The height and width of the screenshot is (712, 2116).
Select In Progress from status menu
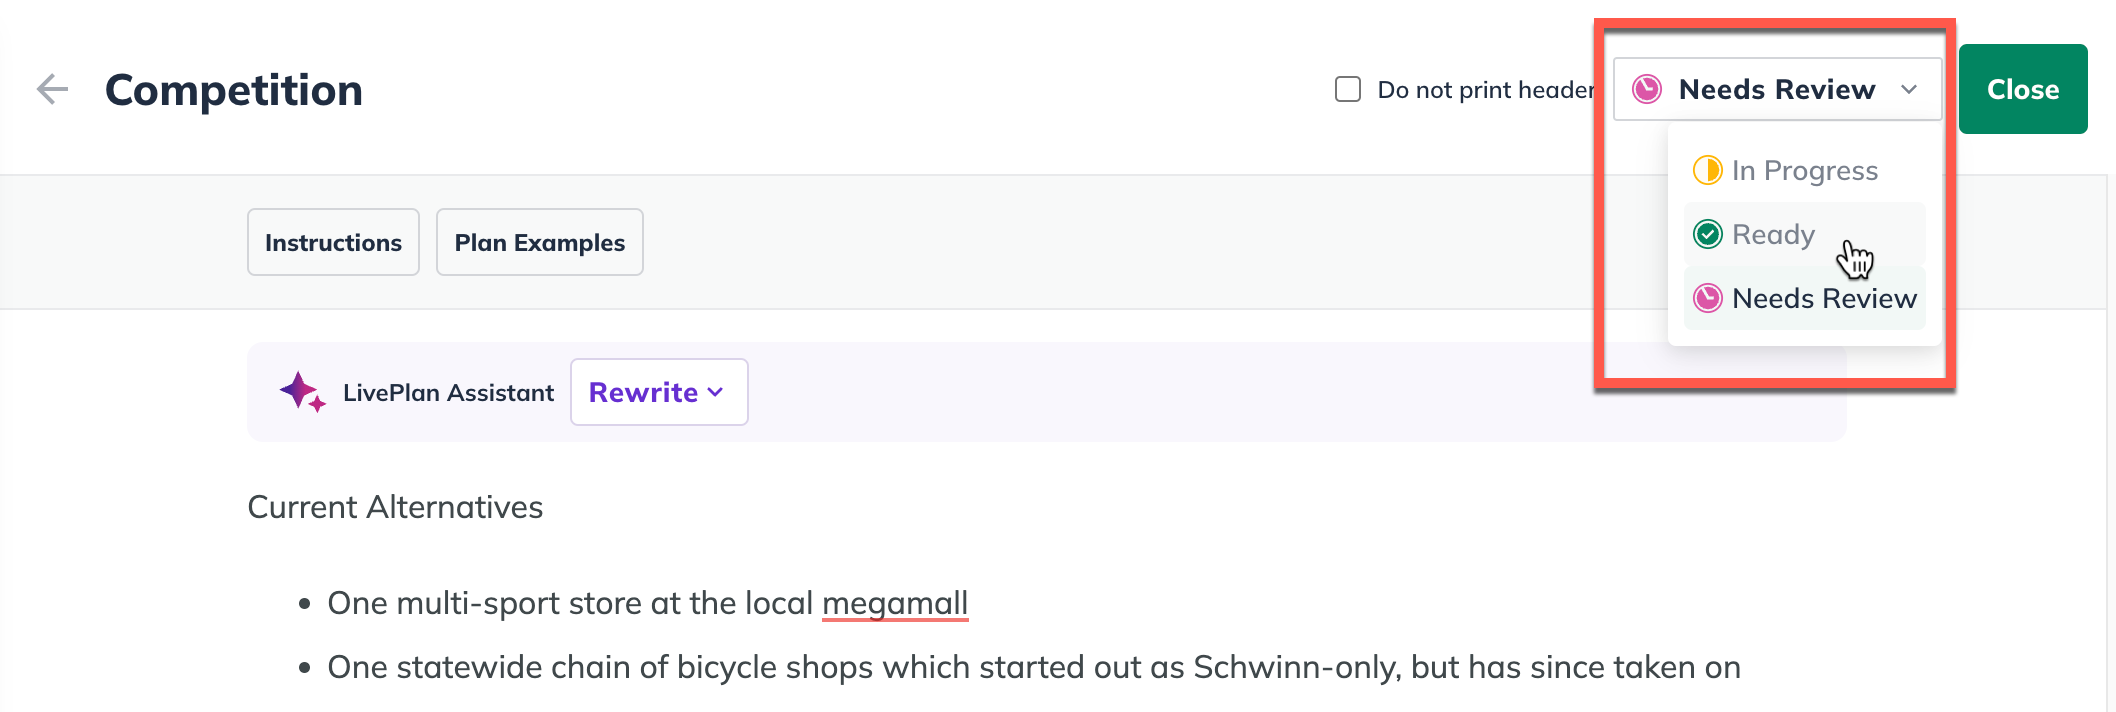click(1804, 171)
